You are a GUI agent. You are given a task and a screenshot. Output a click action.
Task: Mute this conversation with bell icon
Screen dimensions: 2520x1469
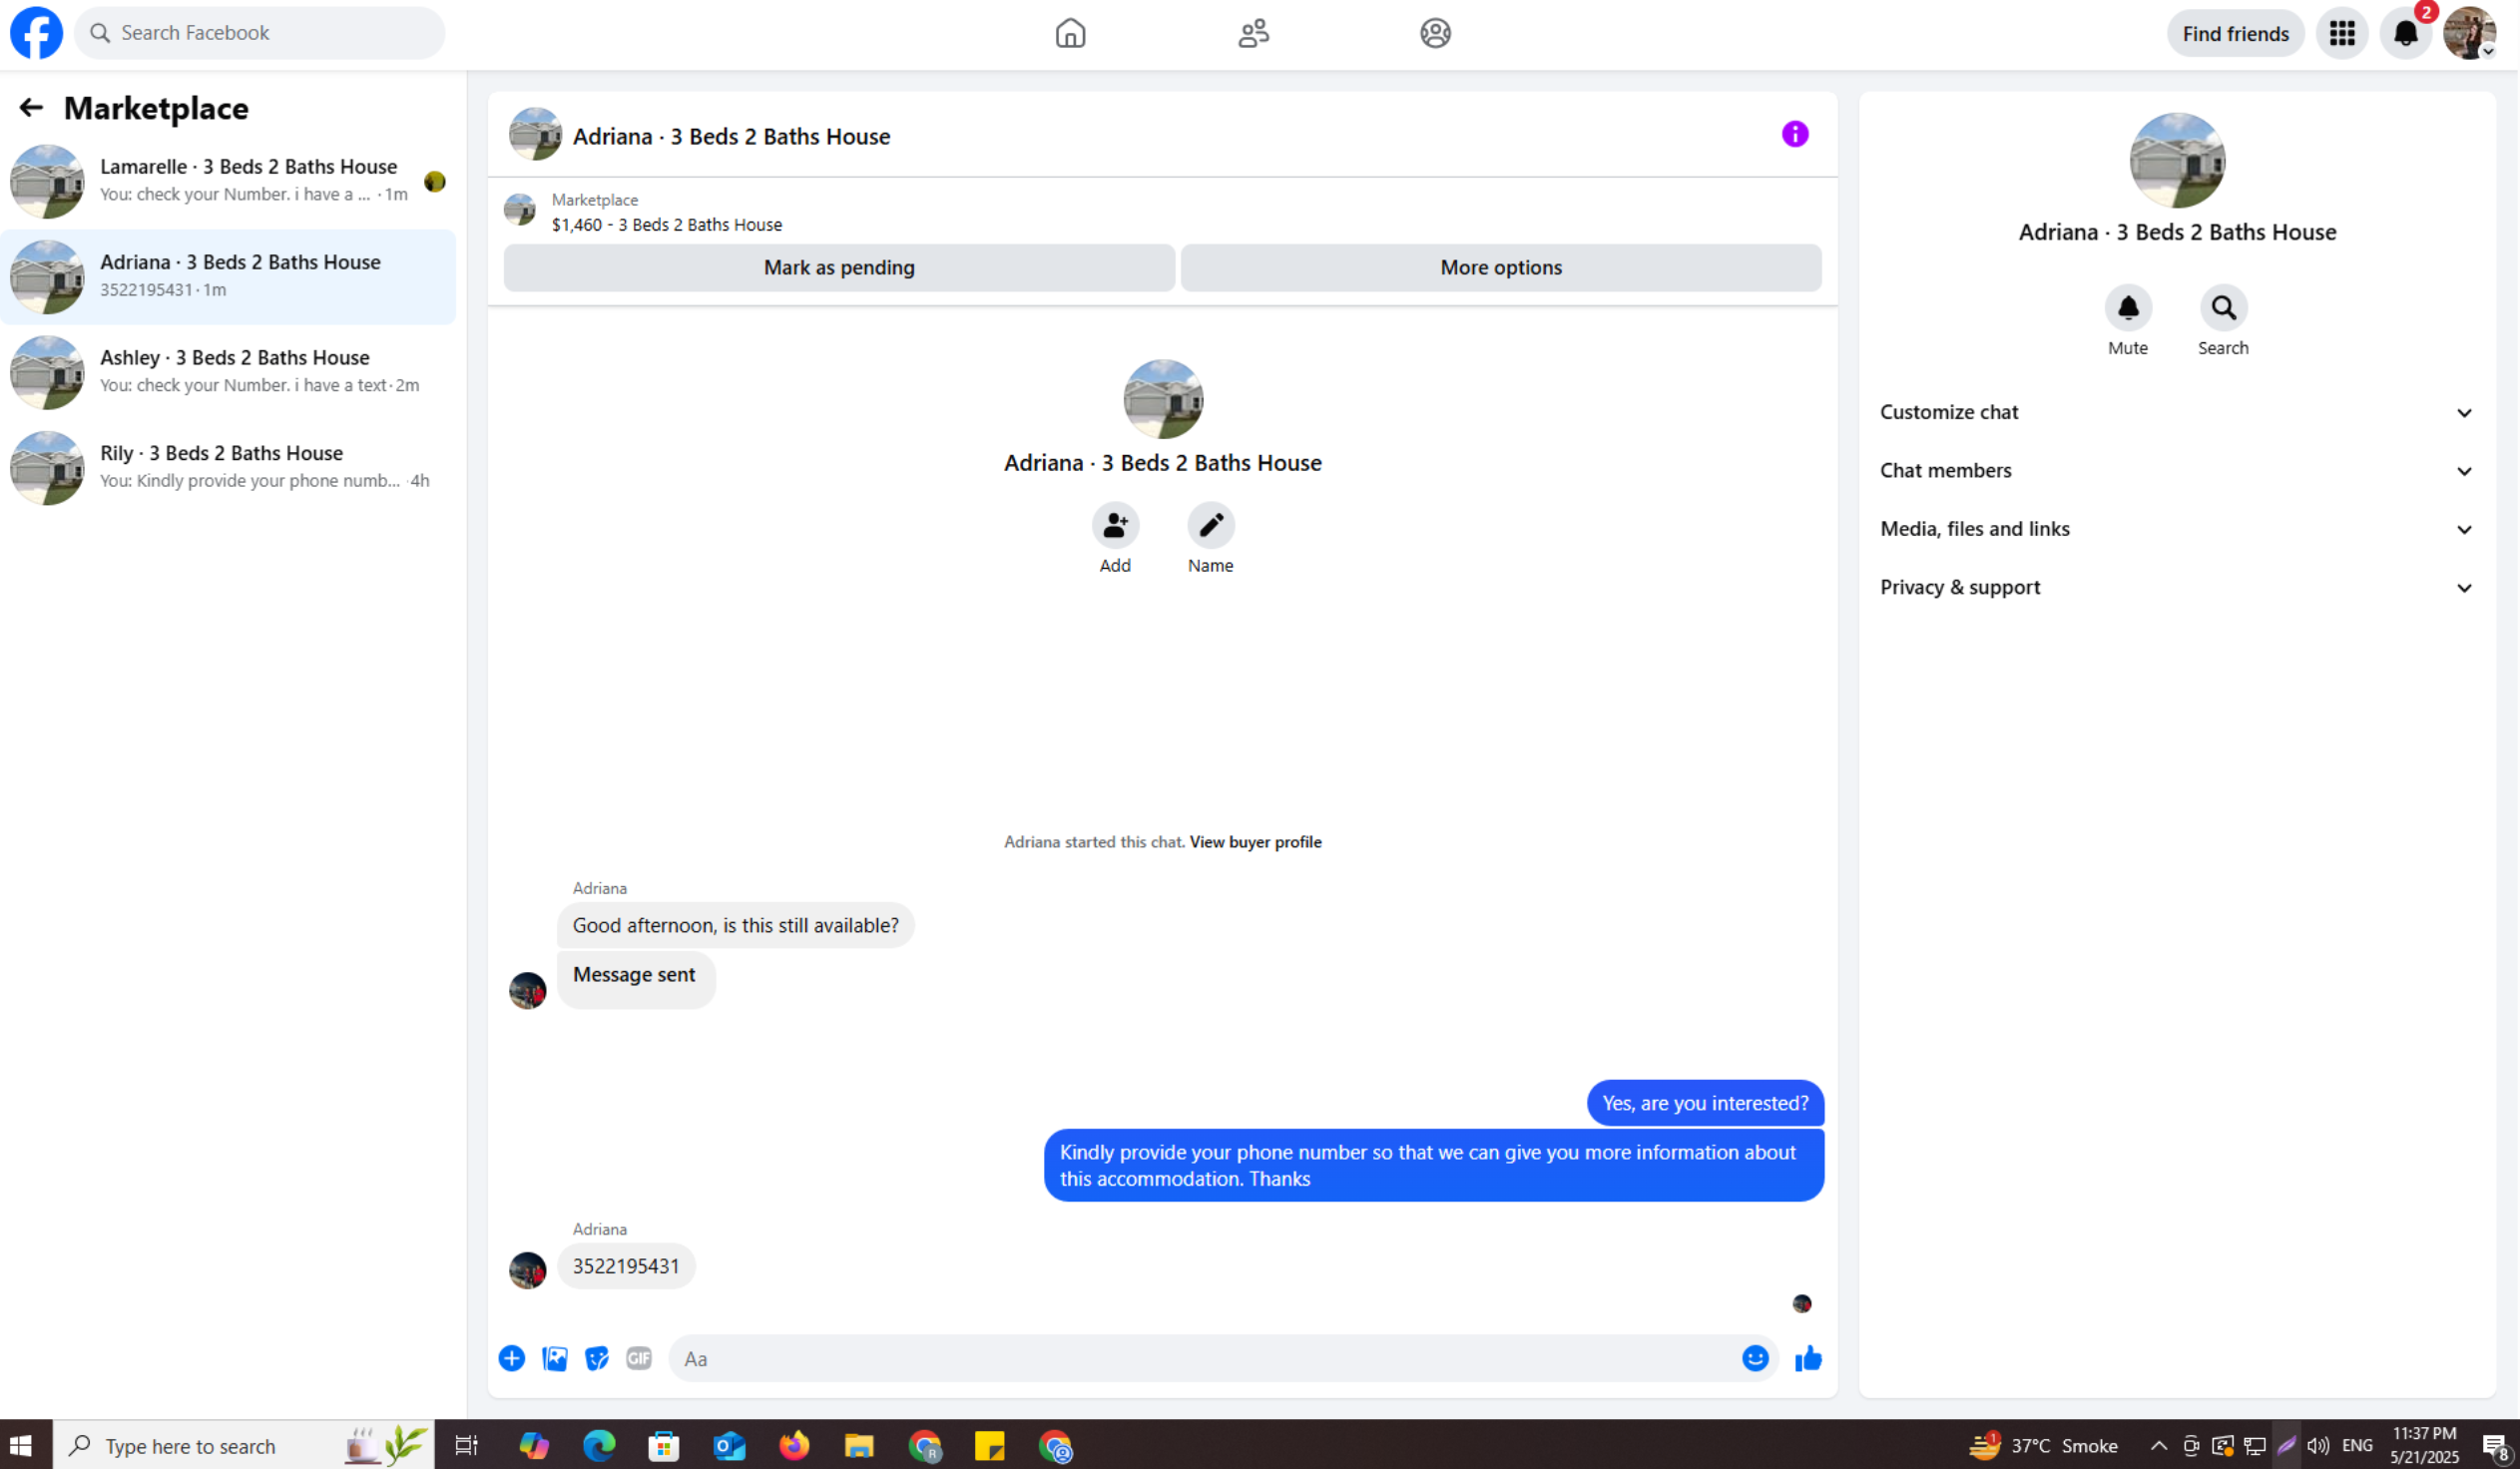(2128, 308)
